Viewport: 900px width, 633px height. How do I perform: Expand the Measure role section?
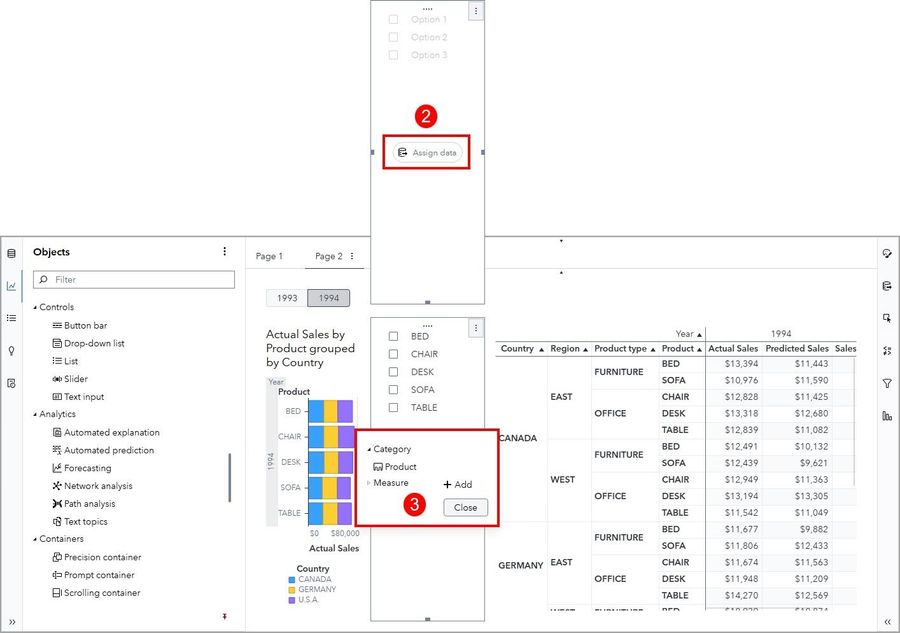tap(368, 483)
